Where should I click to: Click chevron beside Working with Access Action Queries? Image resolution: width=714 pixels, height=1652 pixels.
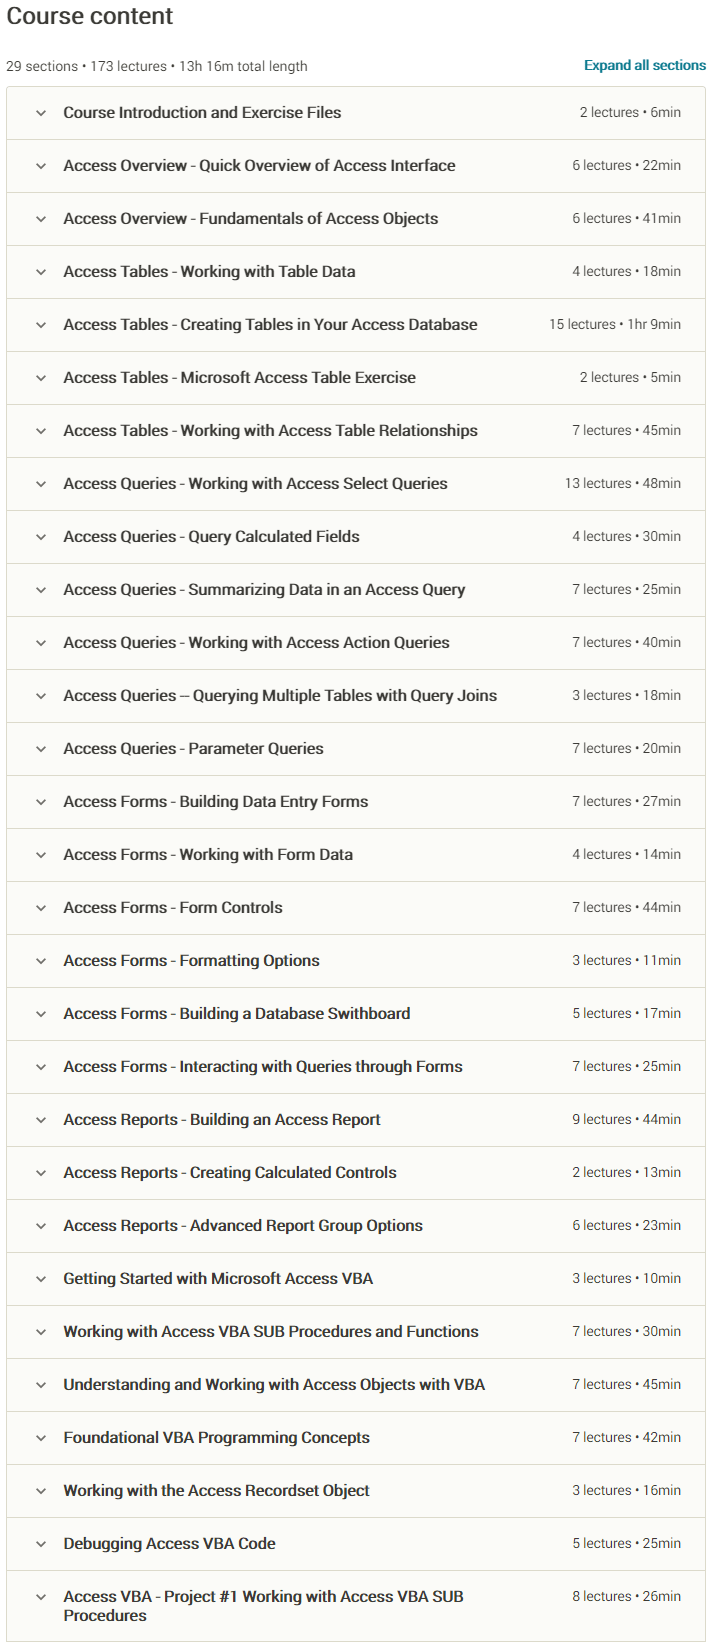[41, 643]
